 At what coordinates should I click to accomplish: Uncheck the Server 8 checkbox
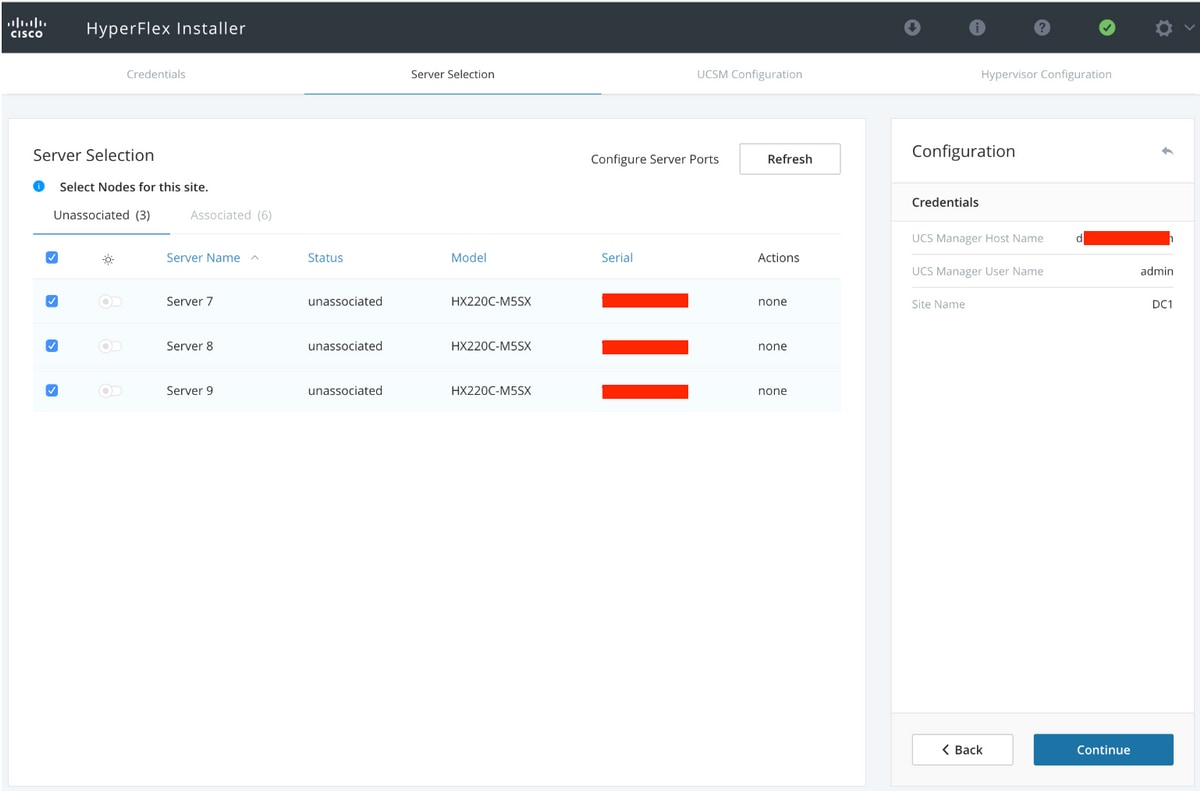pyautogui.click(x=52, y=346)
